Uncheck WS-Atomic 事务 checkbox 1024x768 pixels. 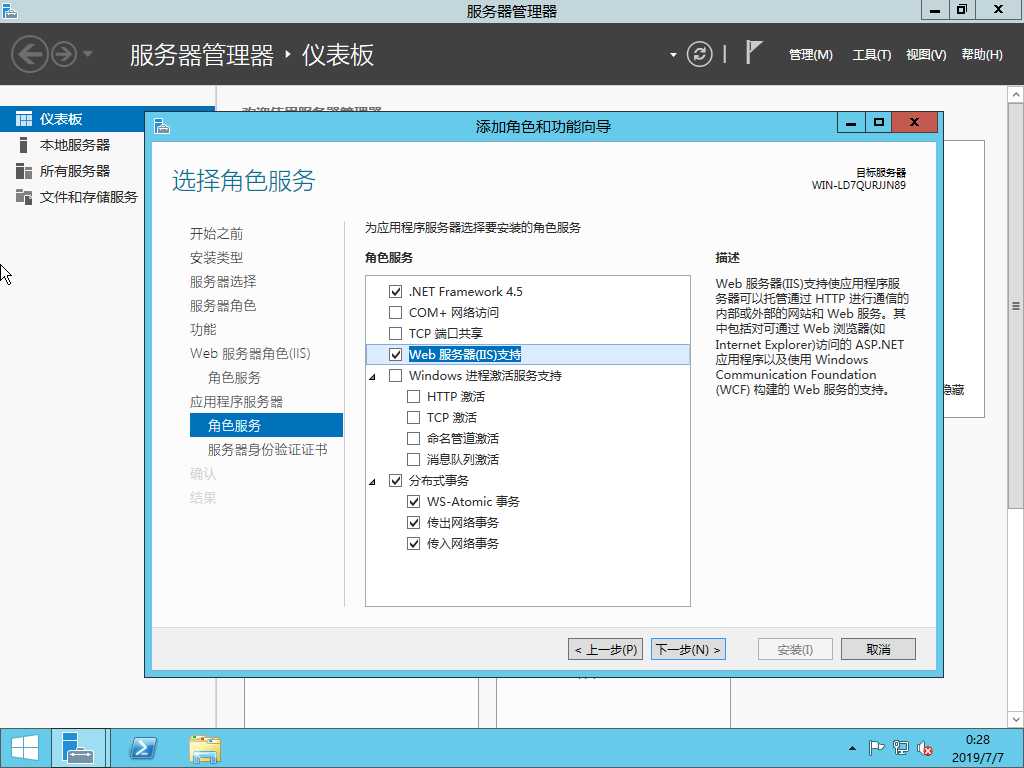pyautogui.click(x=413, y=502)
